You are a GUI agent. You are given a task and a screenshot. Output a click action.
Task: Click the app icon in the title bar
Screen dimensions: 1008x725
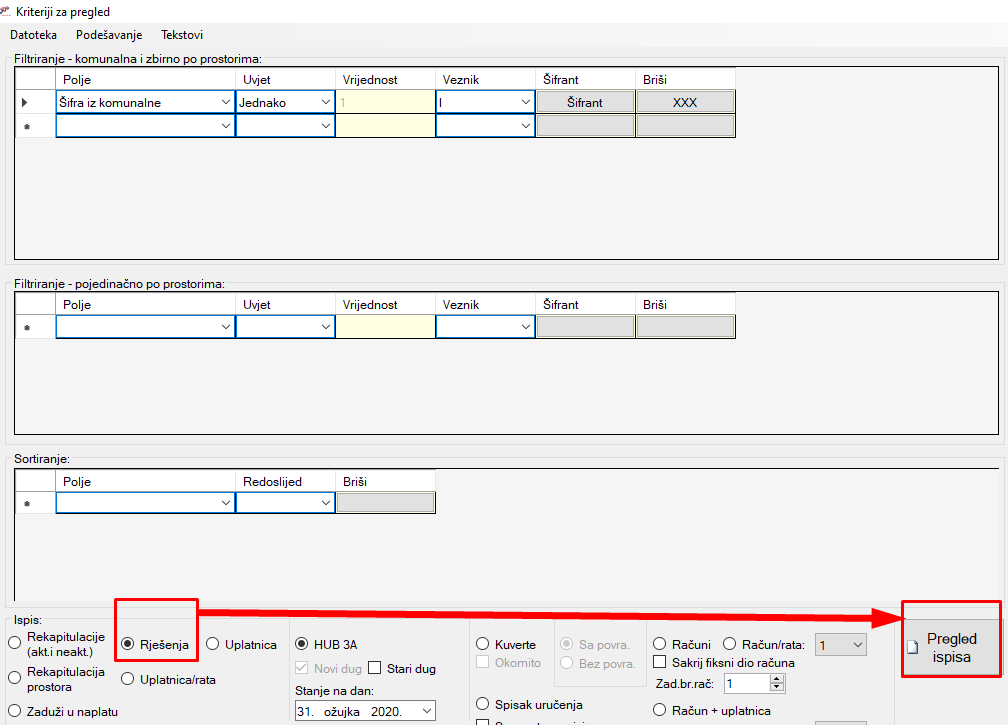pos(8,11)
